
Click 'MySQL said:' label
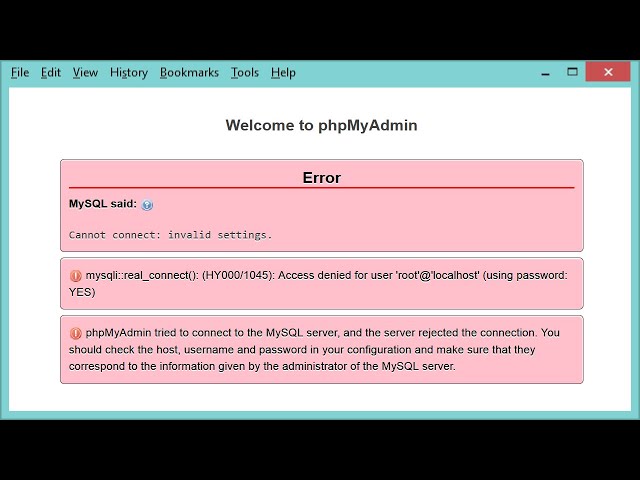(x=103, y=204)
